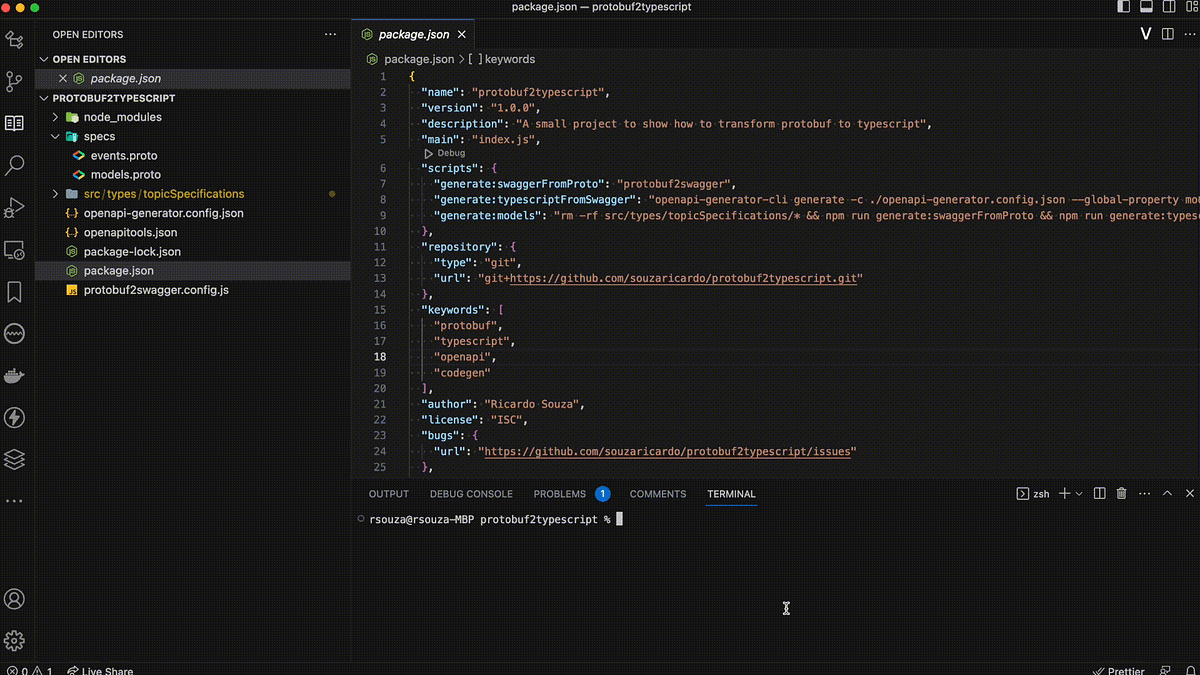Viewport: 1200px width, 675px height.
Task: Open the Manage settings gear
Action: (14, 639)
